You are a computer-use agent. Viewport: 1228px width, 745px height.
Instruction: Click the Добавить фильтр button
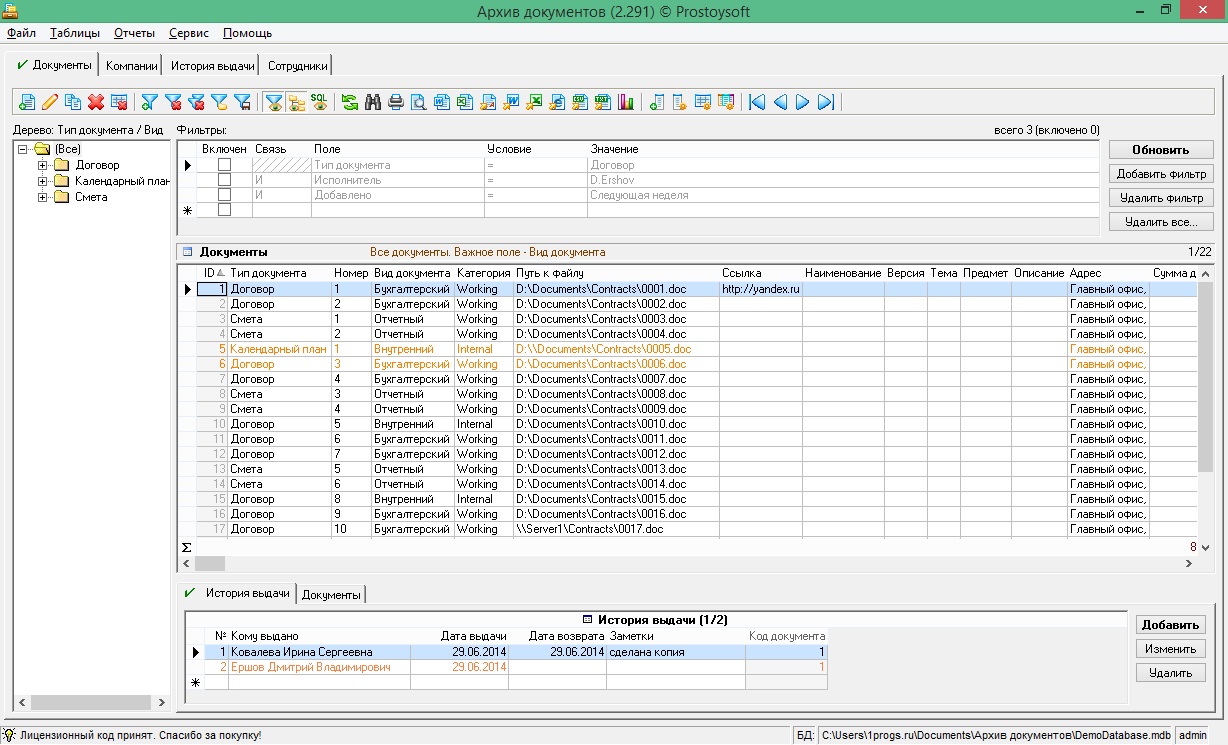pyautogui.click(x=1160, y=174)
